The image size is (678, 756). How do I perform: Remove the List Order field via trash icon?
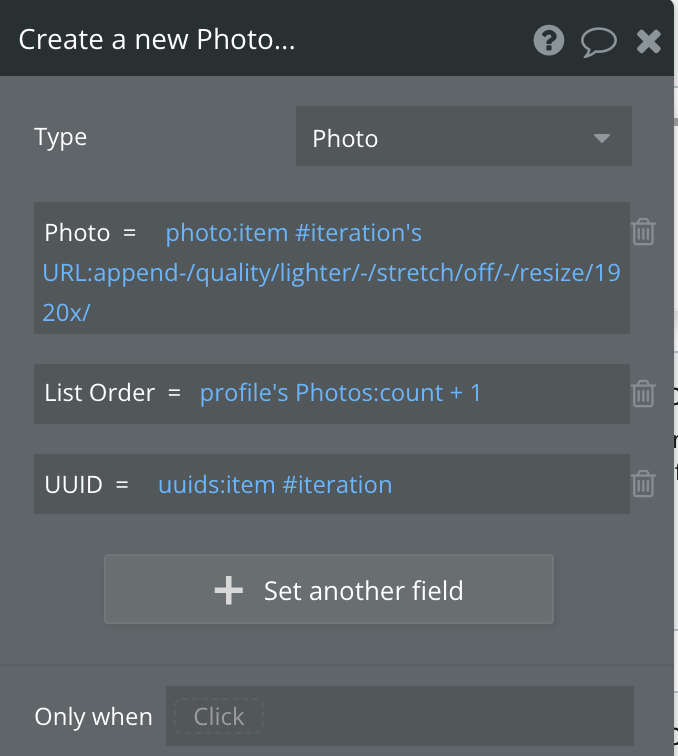[643, 393]
